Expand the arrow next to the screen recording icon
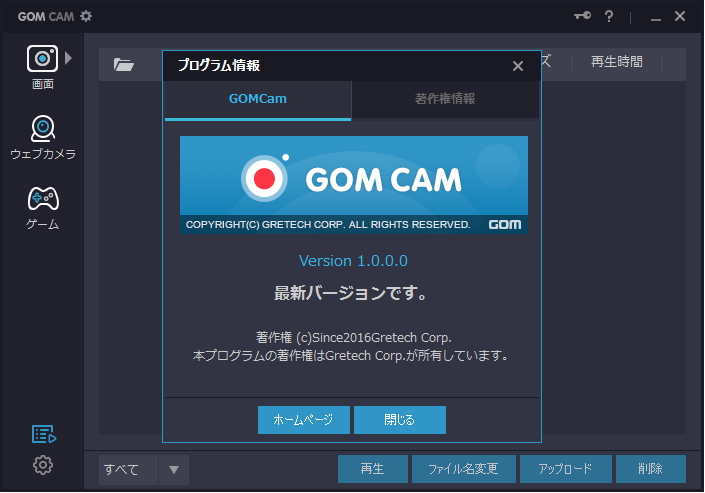This screenshot has width=705, height=493. tap(68, 58)
